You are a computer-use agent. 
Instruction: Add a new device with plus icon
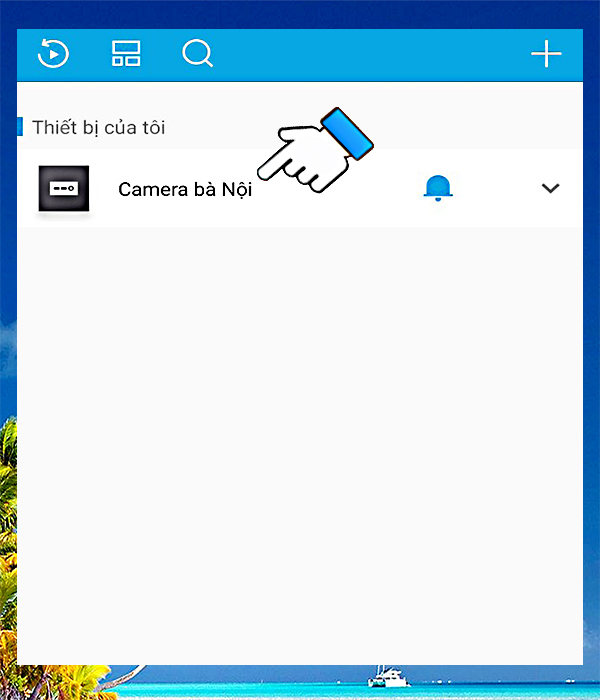click(x=546, y=54)
